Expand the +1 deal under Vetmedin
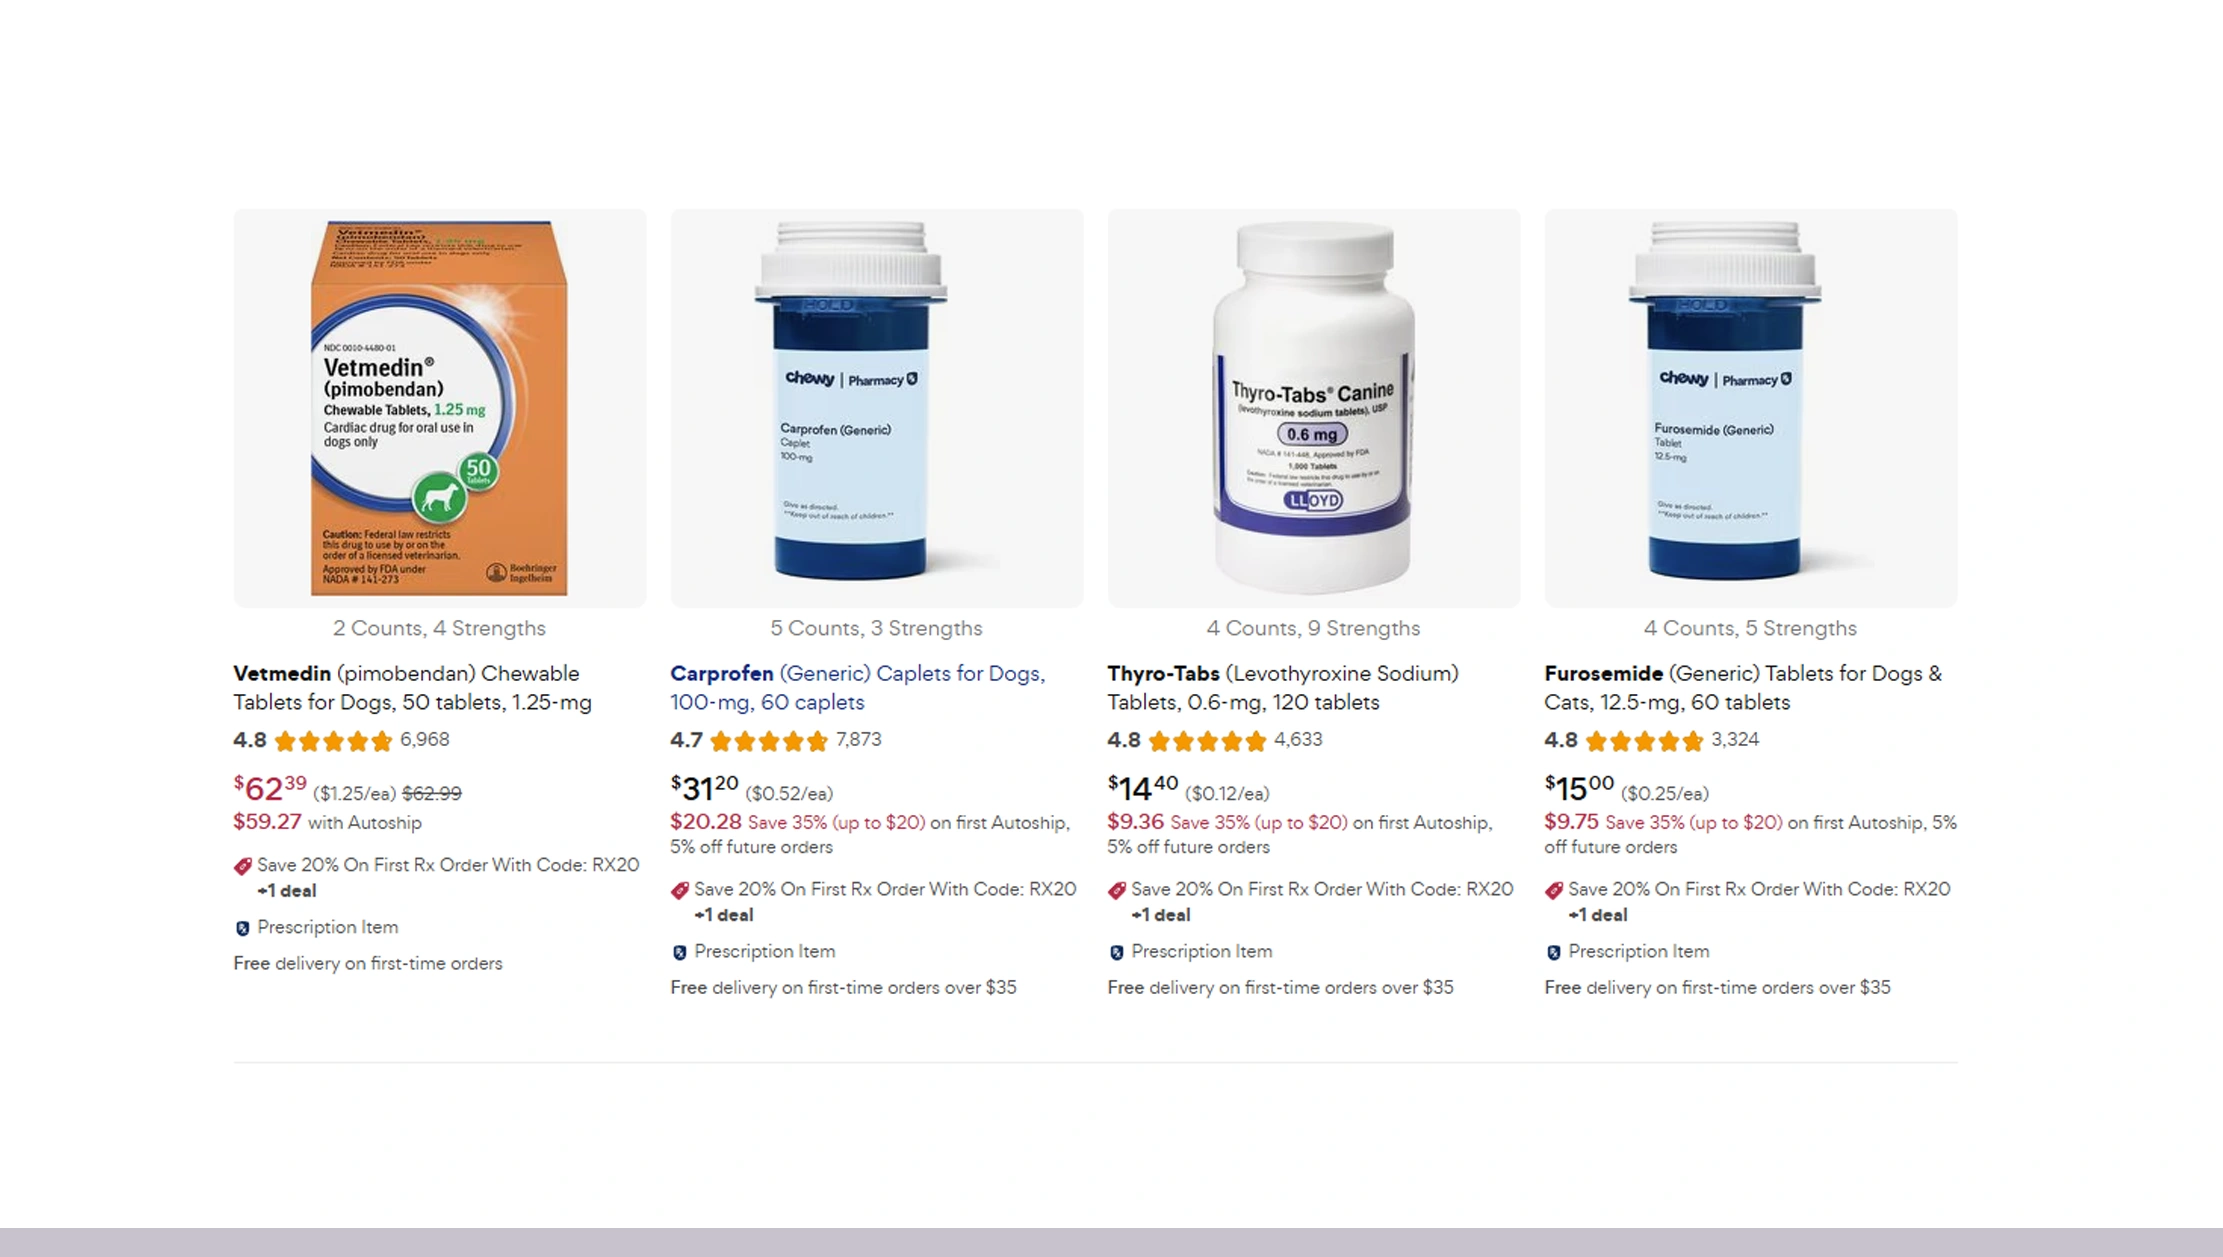The height and width of the screenshot is (1257, 2223). point(287,891)
